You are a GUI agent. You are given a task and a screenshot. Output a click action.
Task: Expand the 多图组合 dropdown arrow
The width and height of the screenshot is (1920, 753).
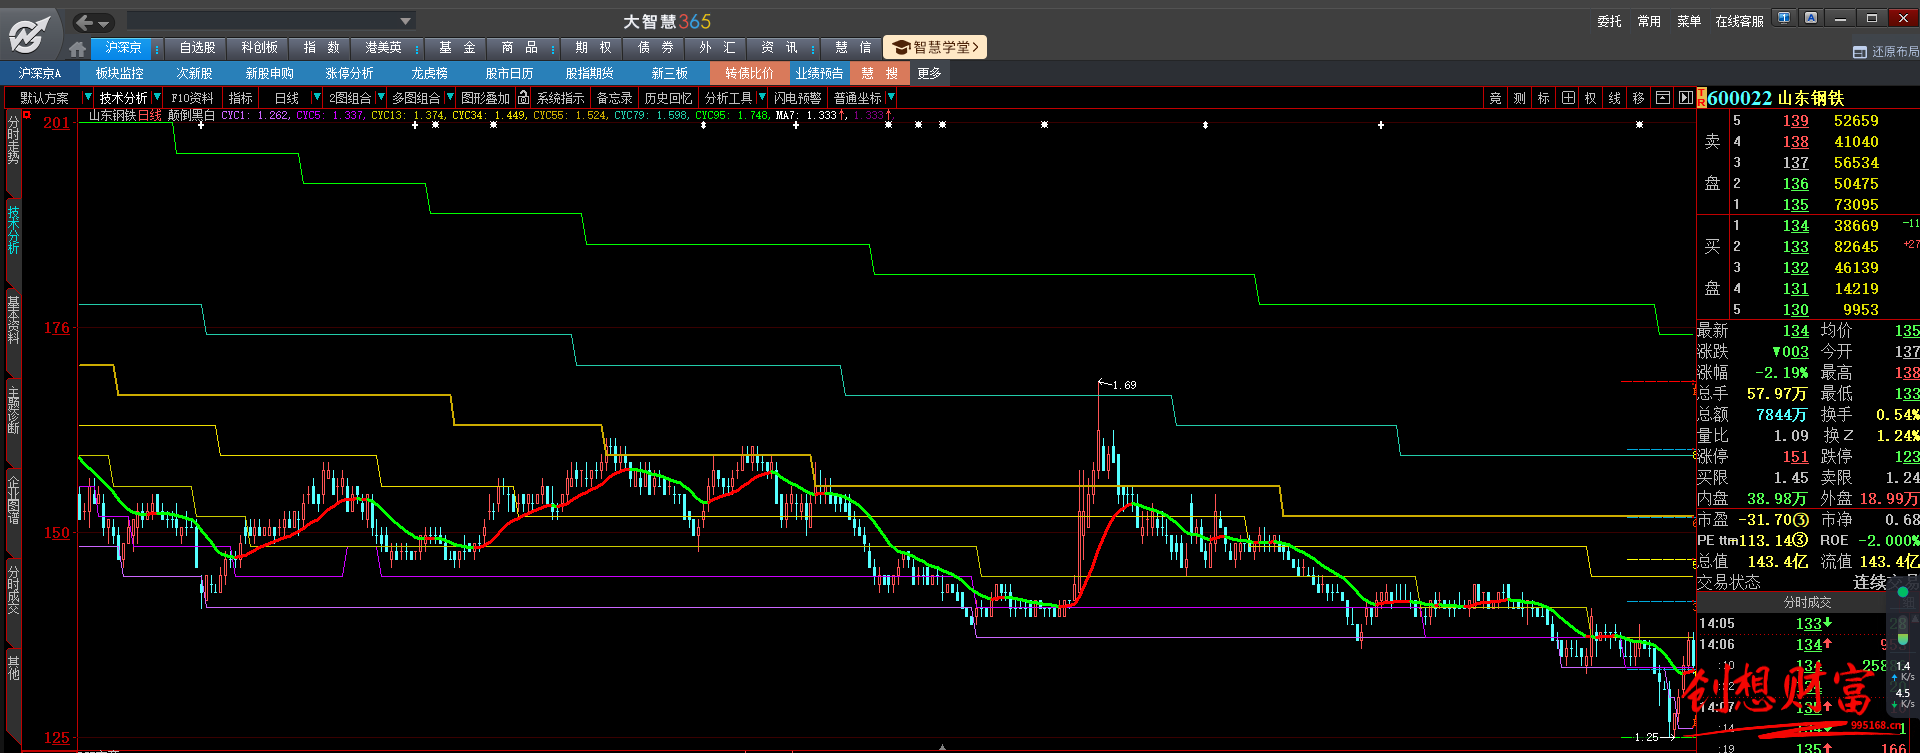(450, 97)
